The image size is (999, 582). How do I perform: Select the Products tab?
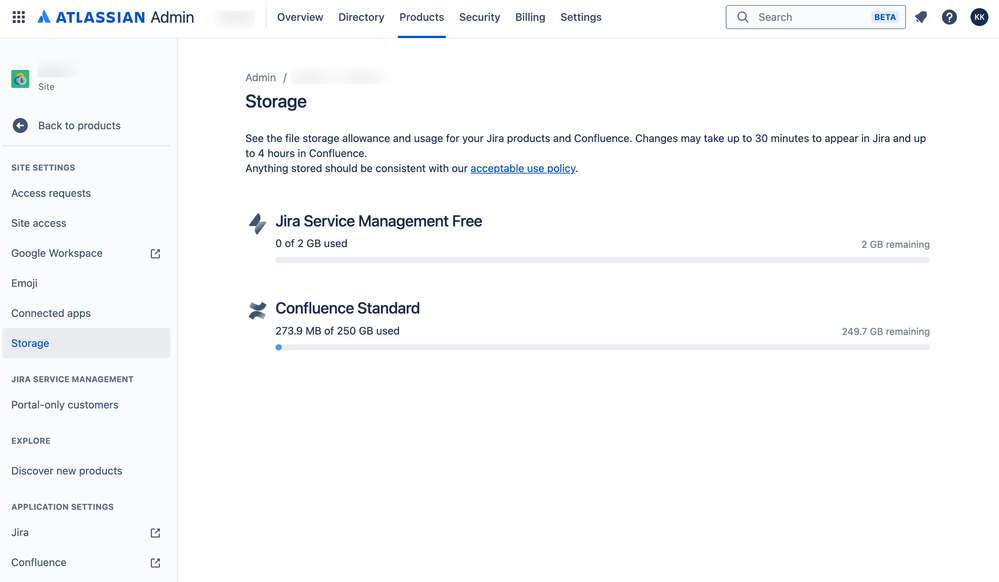click(x=422, y=17)
